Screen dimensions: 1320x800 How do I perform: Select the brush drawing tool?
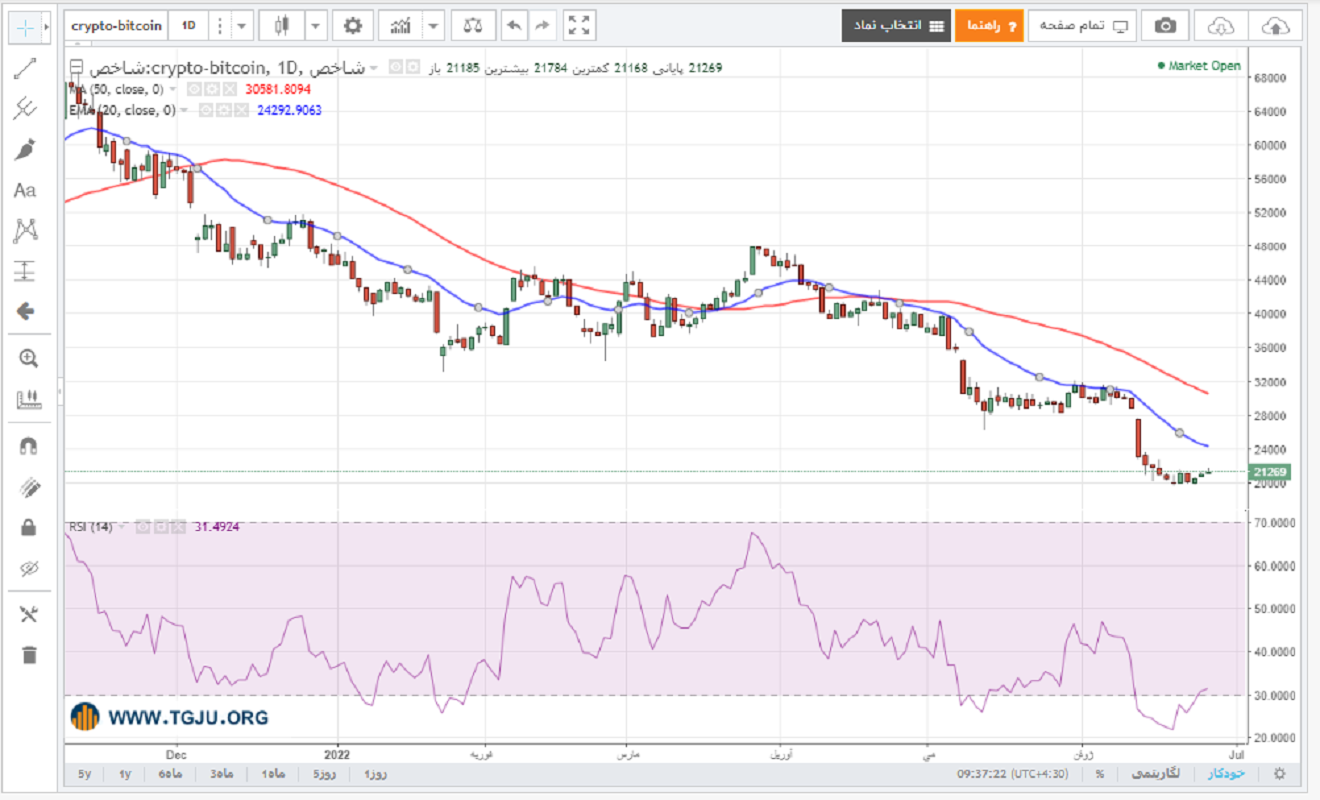[x=25, y=150]
